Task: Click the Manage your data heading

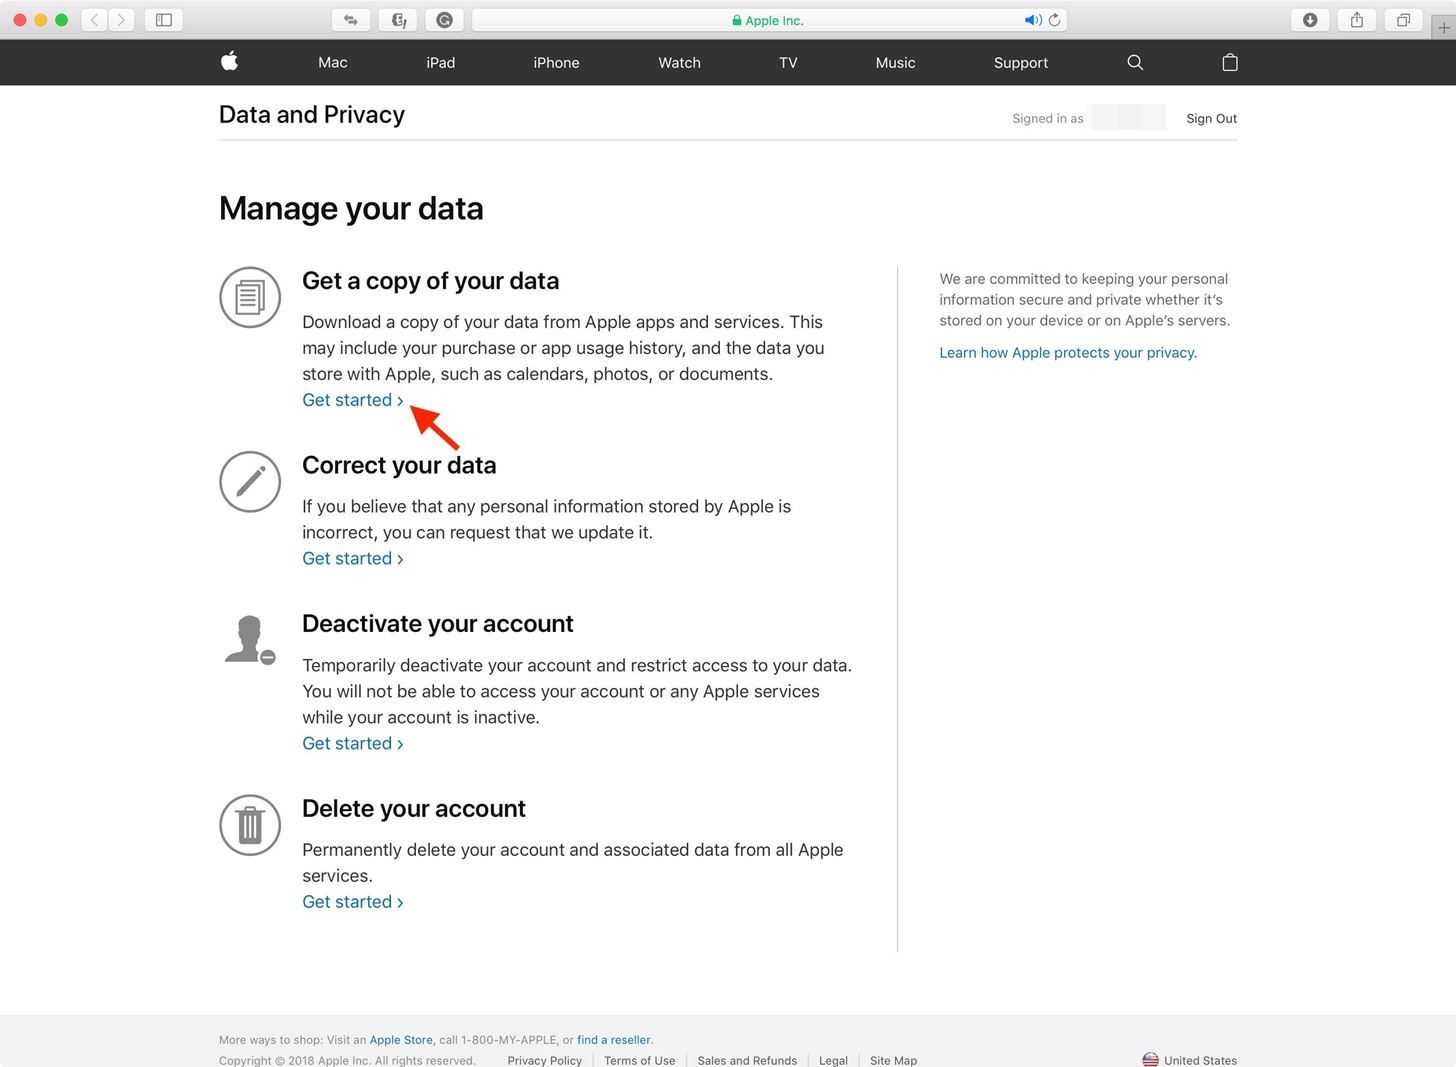Action: (351, 208)
